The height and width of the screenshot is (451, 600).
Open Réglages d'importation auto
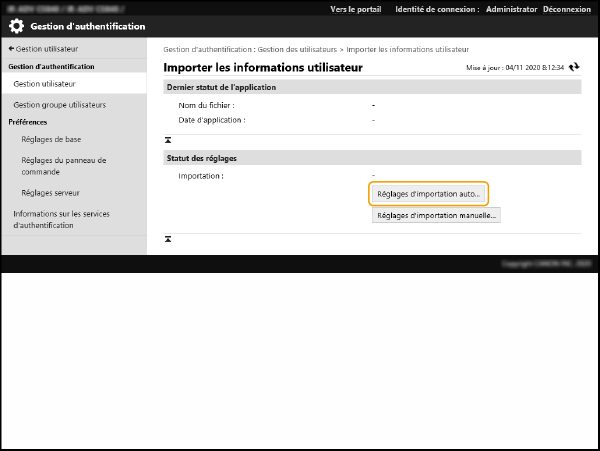click(x=428, y=193)
